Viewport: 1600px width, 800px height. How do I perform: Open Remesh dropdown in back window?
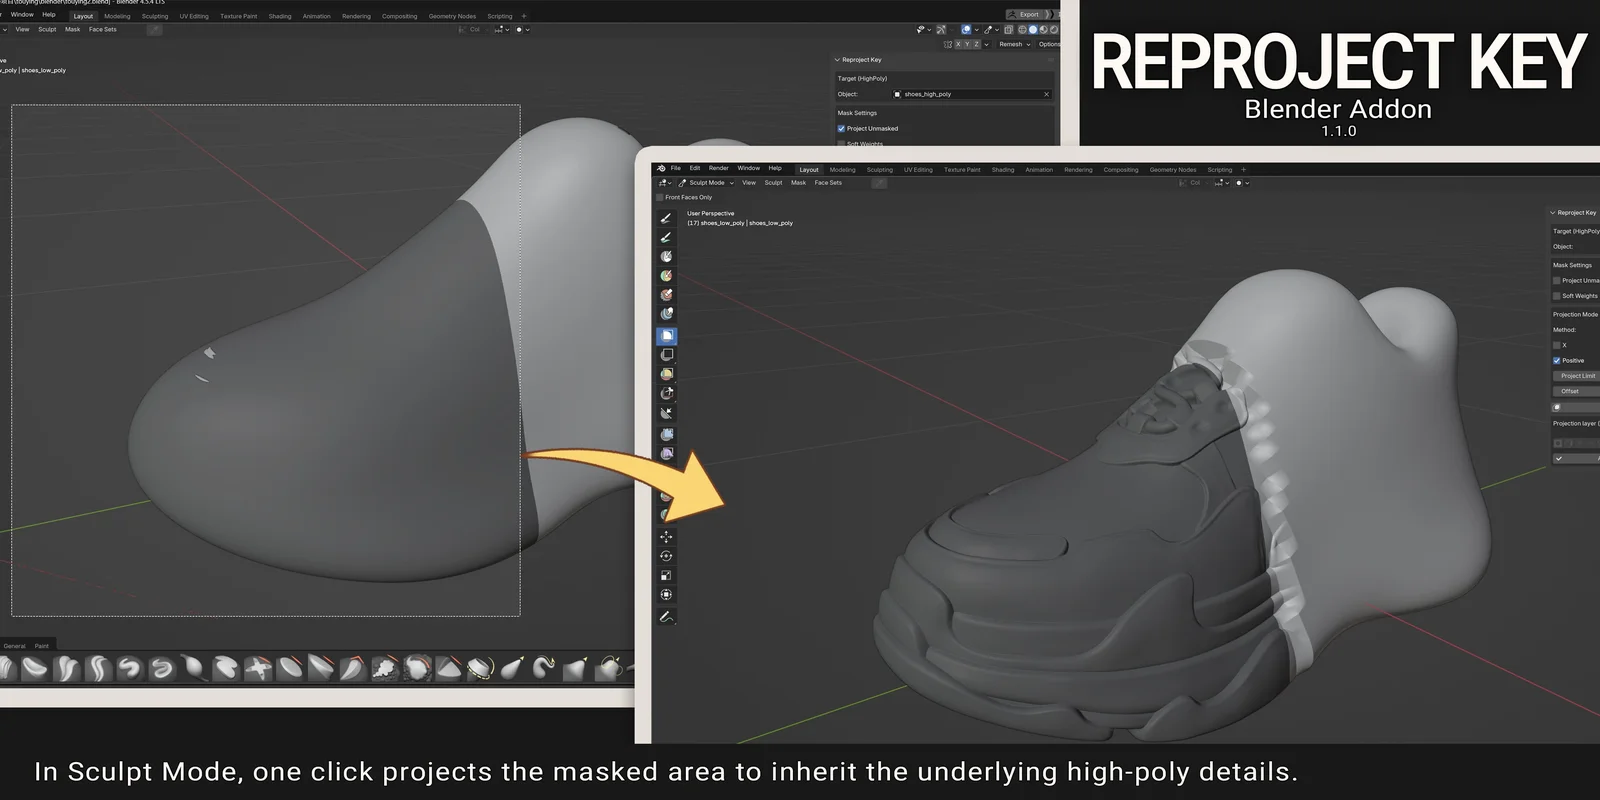pyautogui.click(x=1014, y=44)
